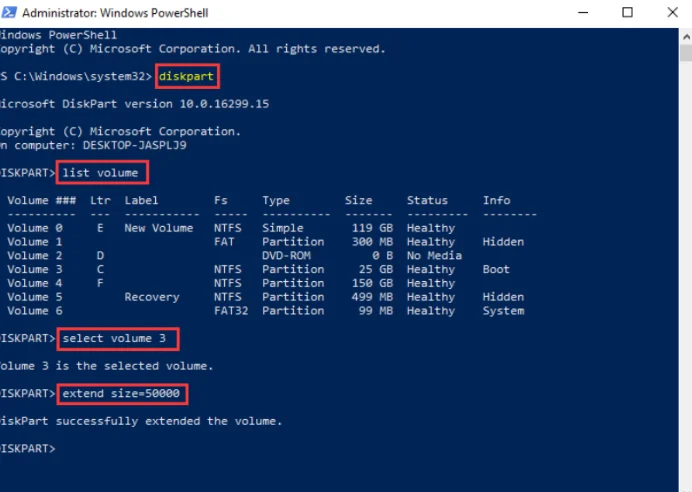Click the 'DVD-ROM' type entry

click(x=286, y=255)
